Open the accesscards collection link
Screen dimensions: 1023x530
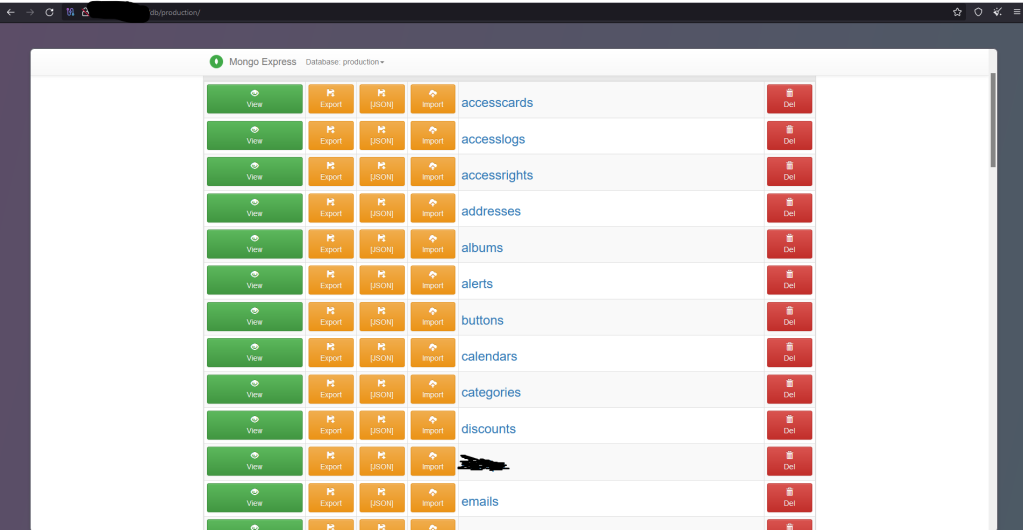coord(497,103)
